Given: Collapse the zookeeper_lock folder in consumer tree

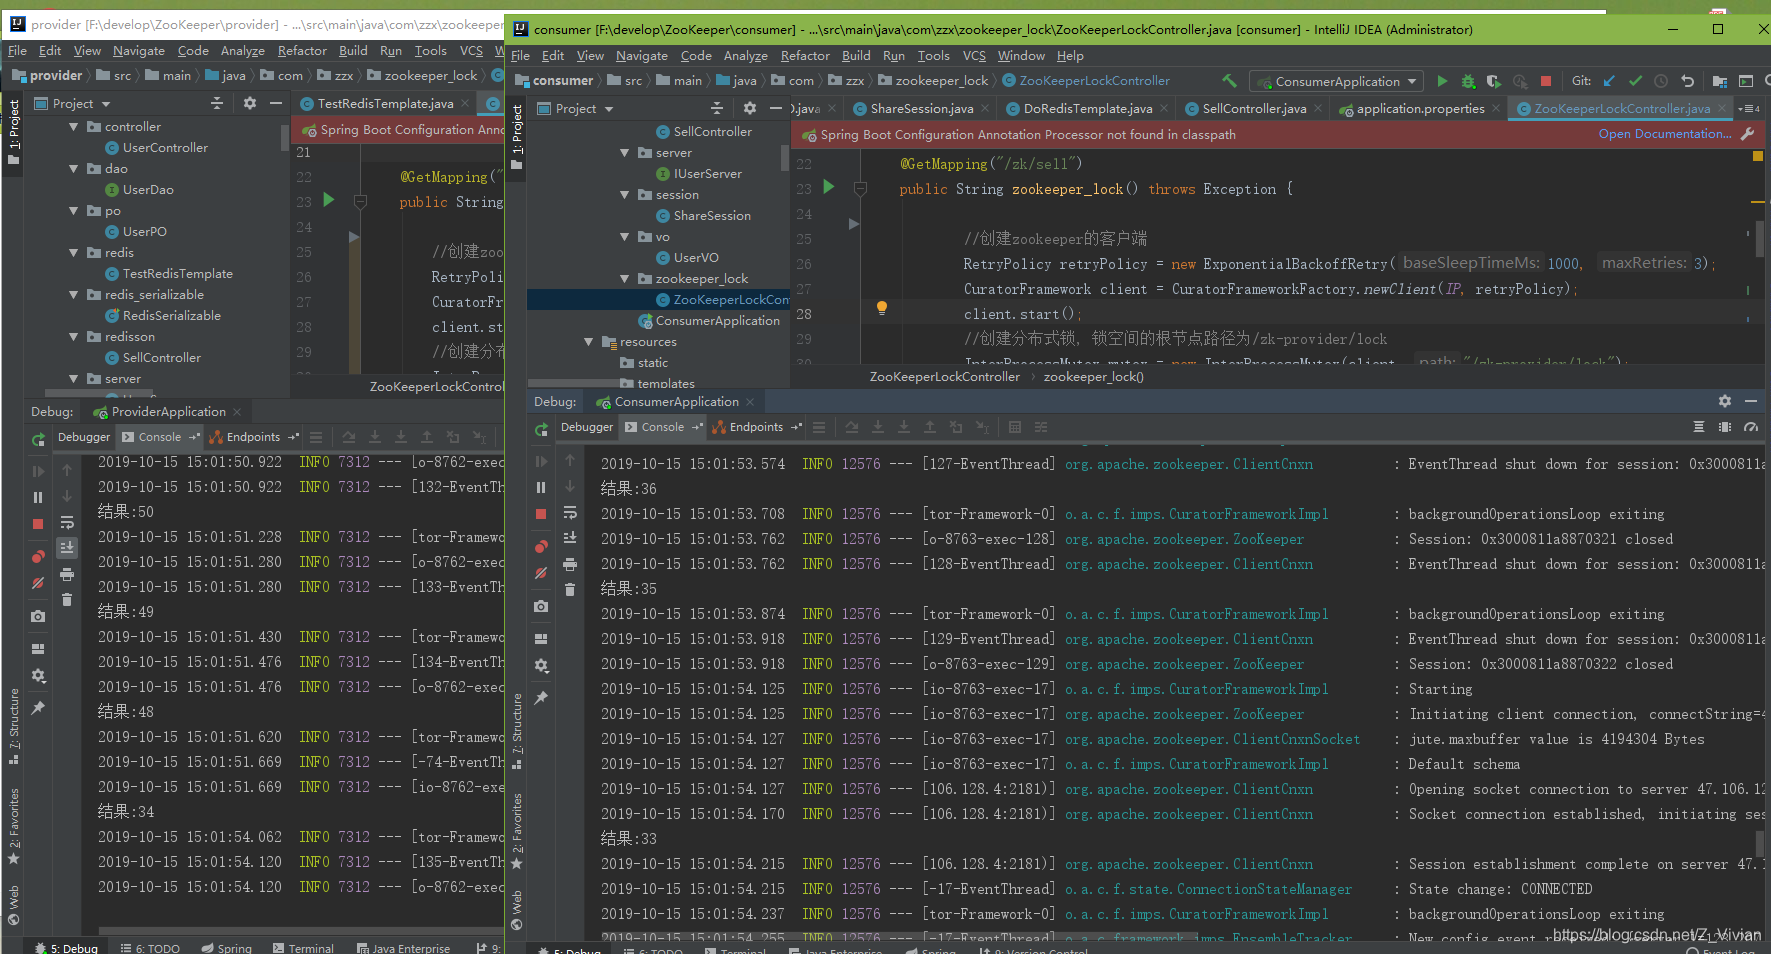Looking at the screenshot, I should [x=625, y=279].
